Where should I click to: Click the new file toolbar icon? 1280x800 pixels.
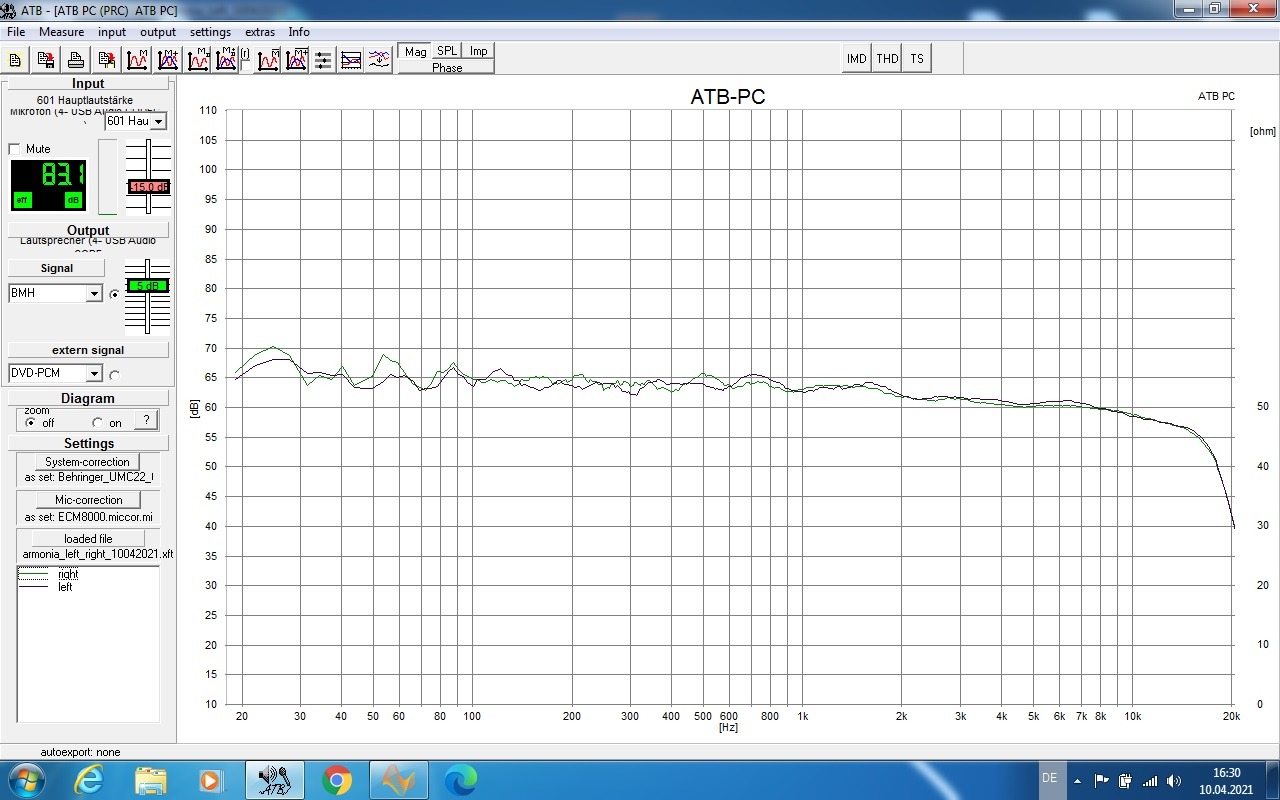[x=15, y=59]
